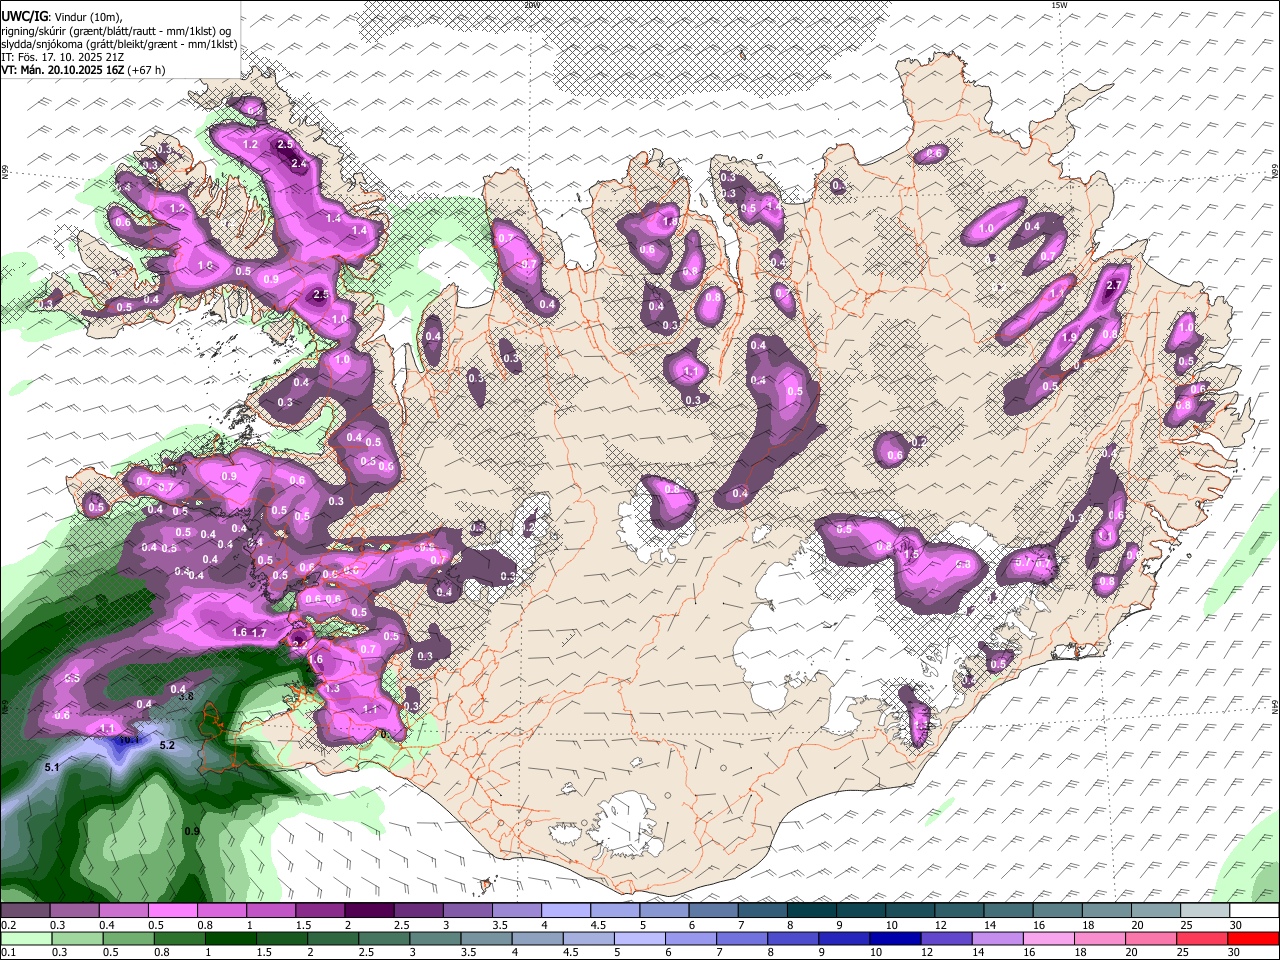Viewport: 1280px width, 960px height.
Task: Pick lower legend dark green swatch between 1 and 1.5
Action: (x=230, y=939)
